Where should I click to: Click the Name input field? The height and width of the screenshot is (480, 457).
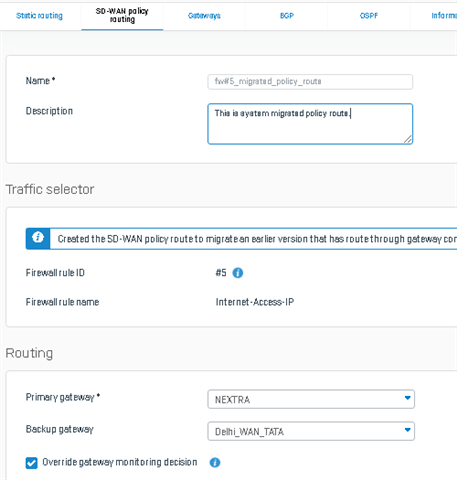click(310, 82)
